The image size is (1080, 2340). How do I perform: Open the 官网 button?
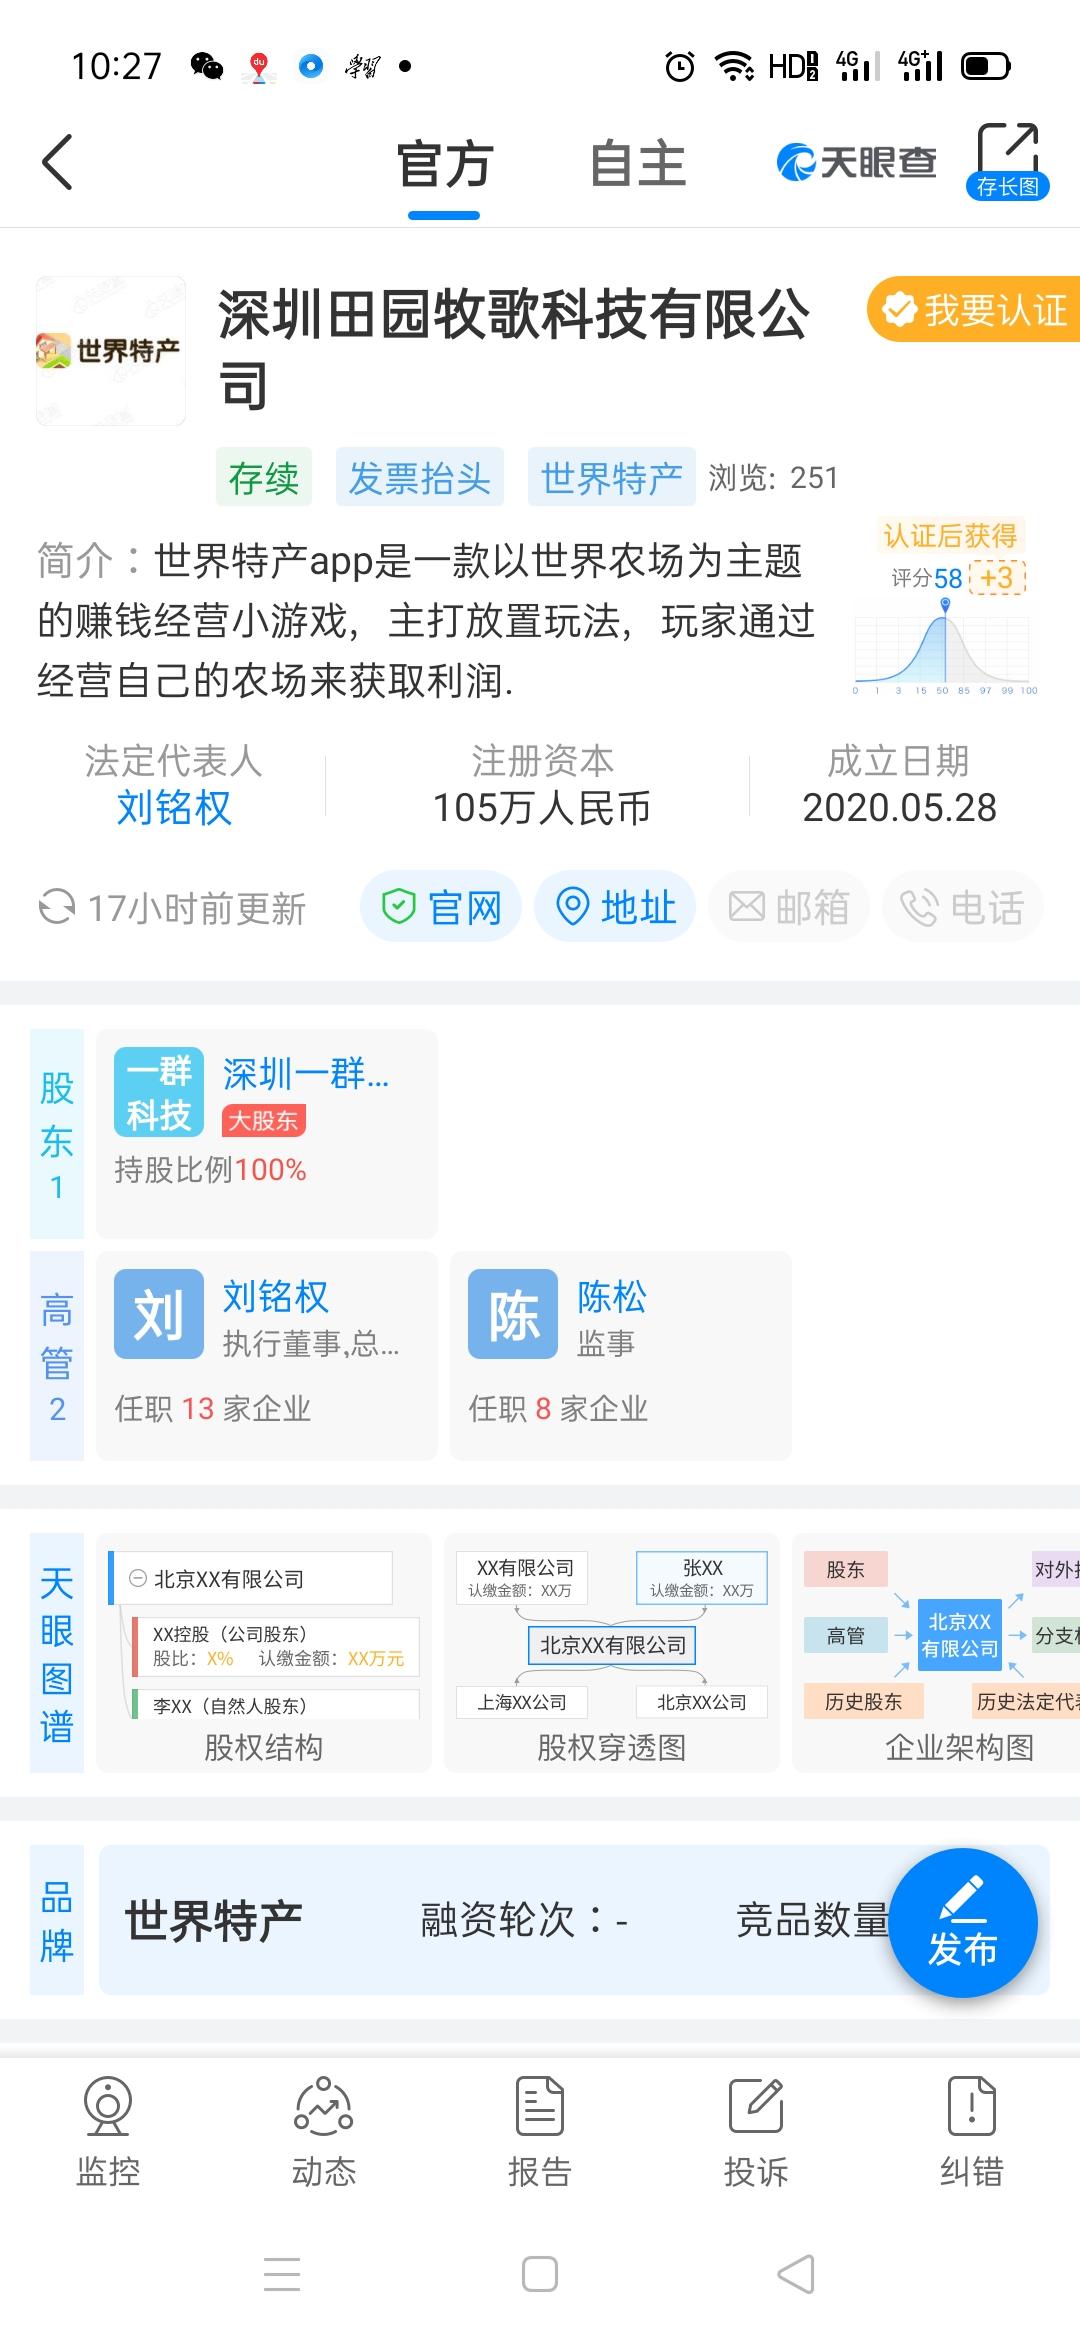tap(441, 907)
